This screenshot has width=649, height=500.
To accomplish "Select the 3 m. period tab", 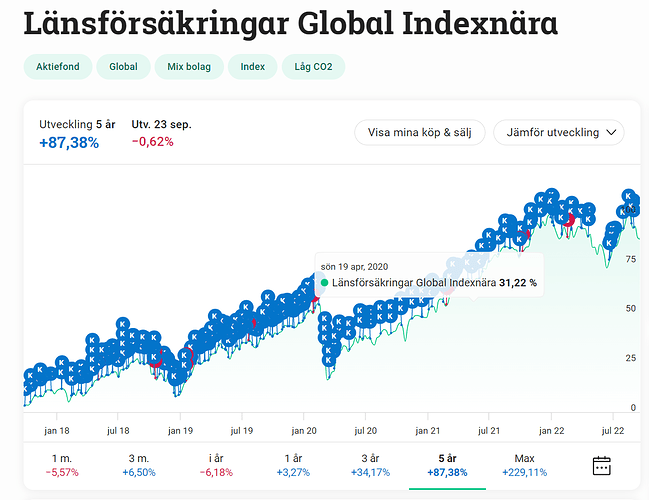I will 138,464.
